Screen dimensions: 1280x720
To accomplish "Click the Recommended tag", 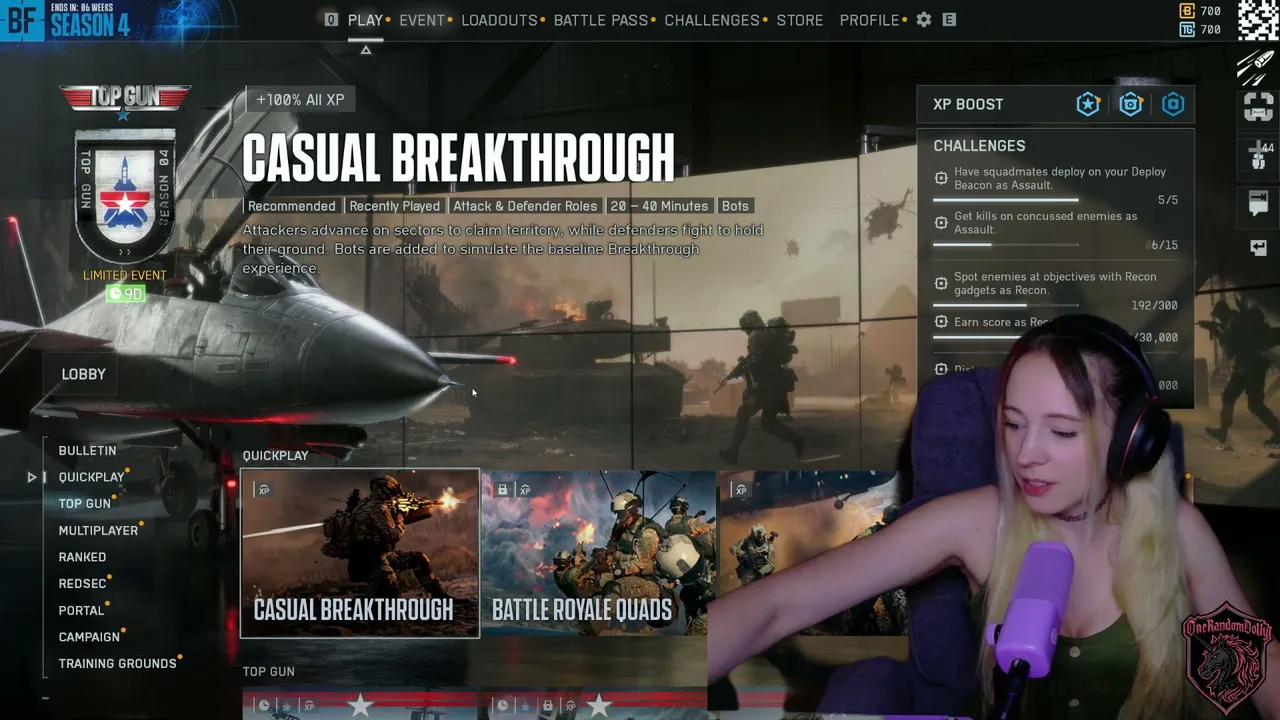I will (x=291, y=206).
